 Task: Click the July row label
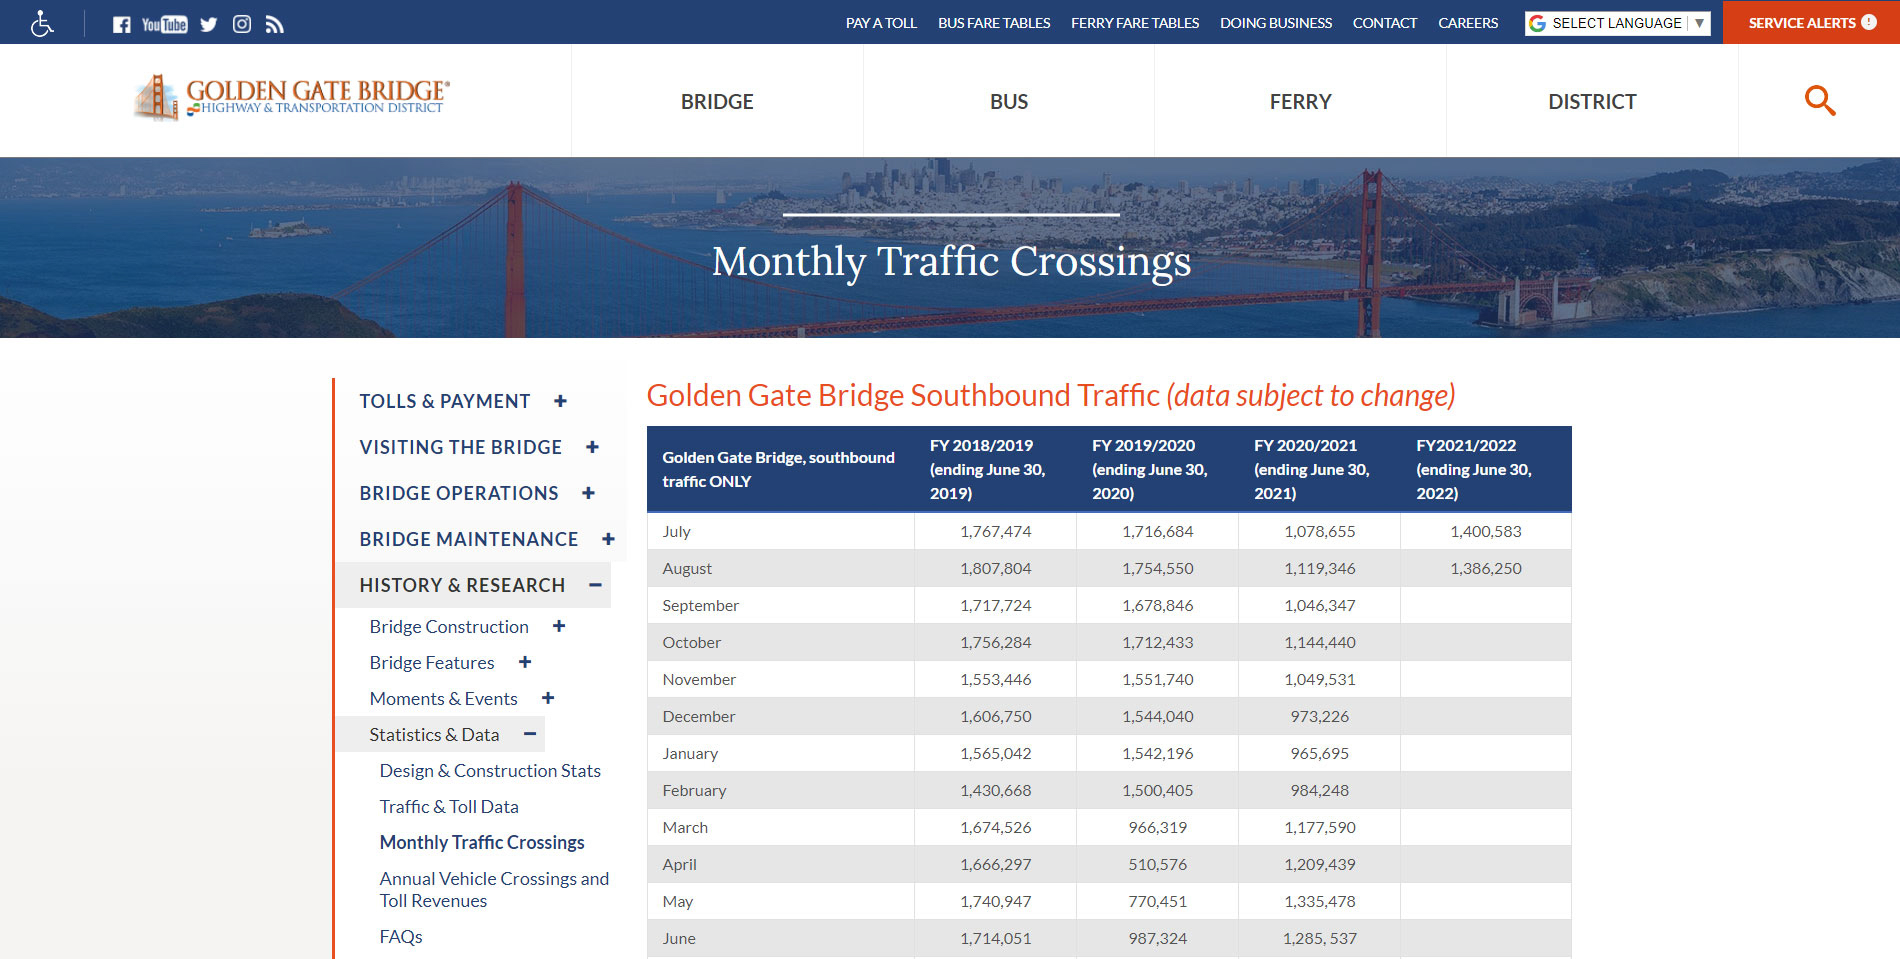point(676,531)
